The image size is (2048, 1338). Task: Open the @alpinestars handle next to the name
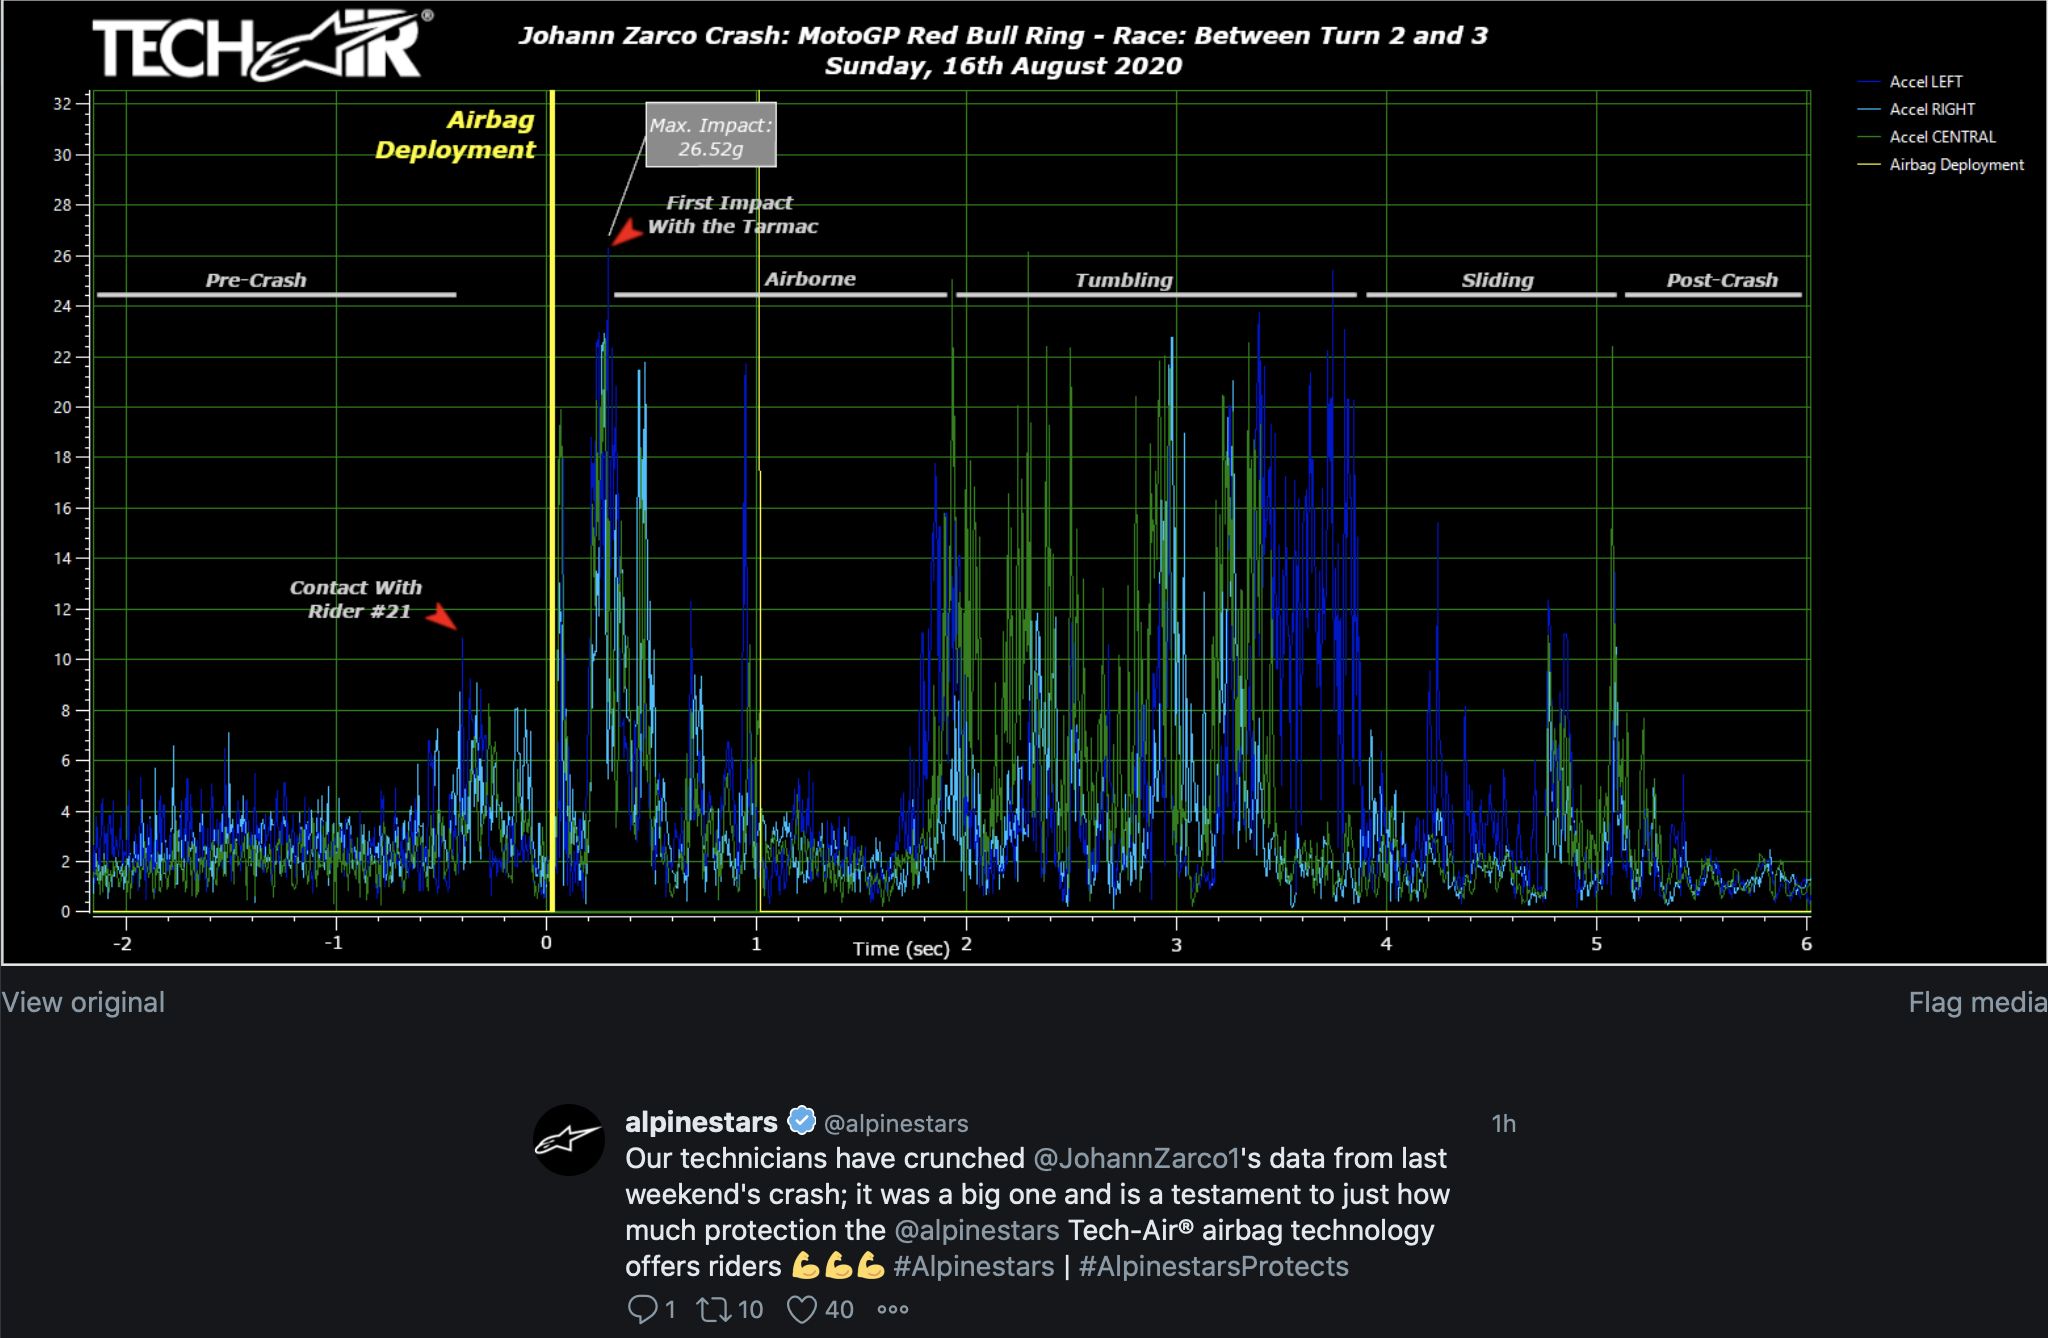click(x=896, y=1123)
